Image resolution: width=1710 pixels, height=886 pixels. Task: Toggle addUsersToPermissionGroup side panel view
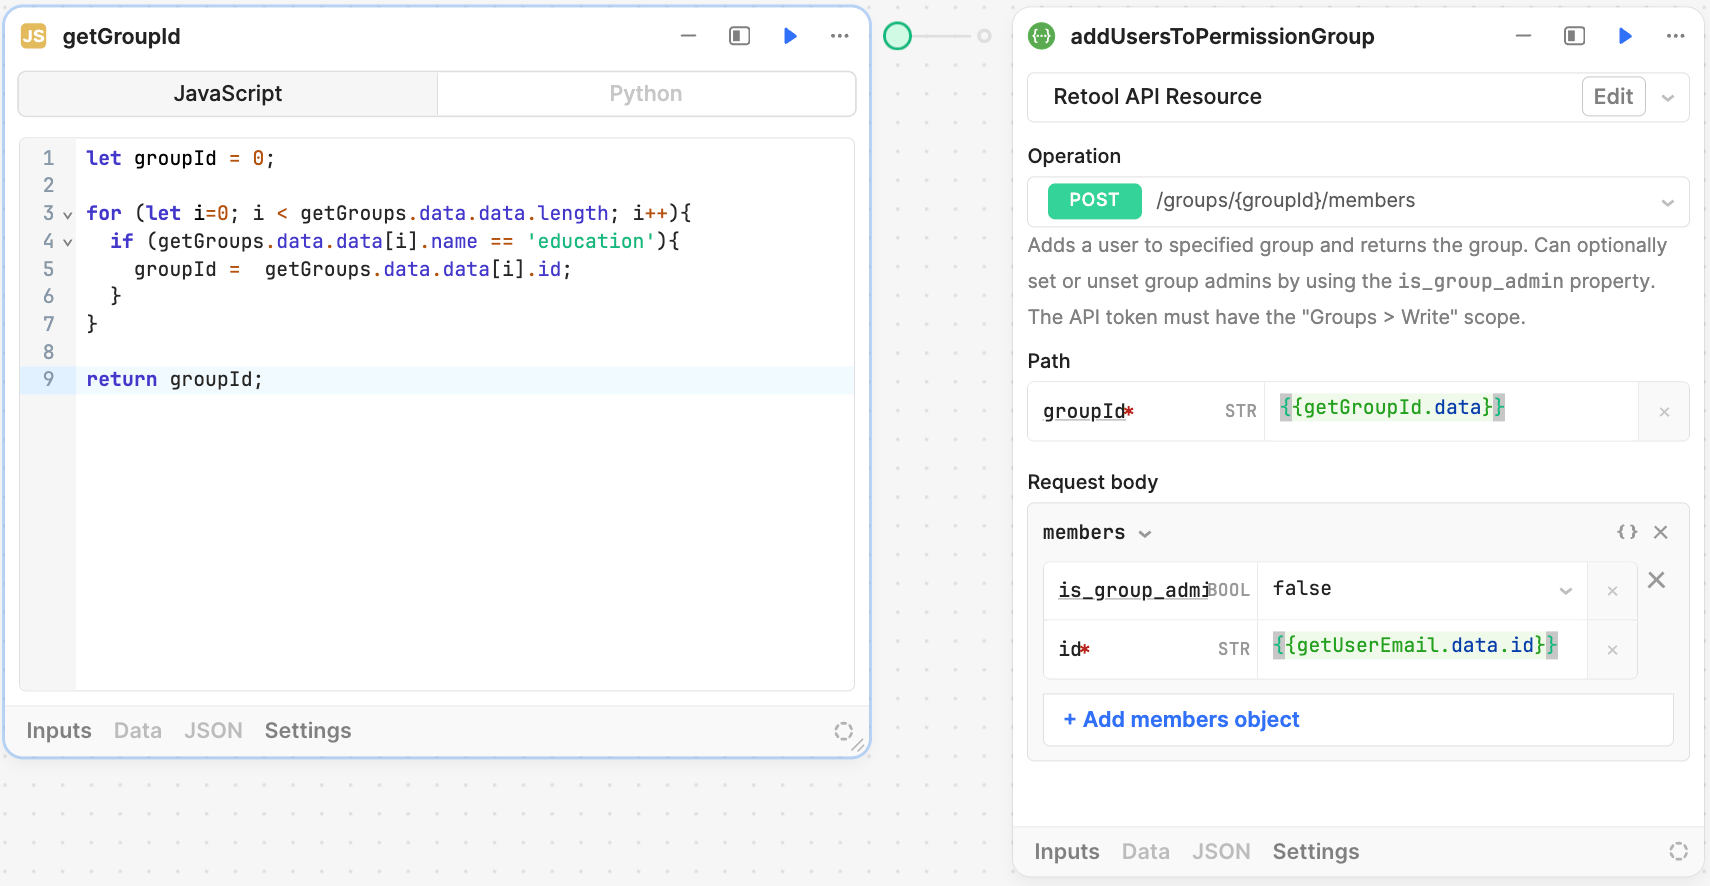tap(1574, 36)
